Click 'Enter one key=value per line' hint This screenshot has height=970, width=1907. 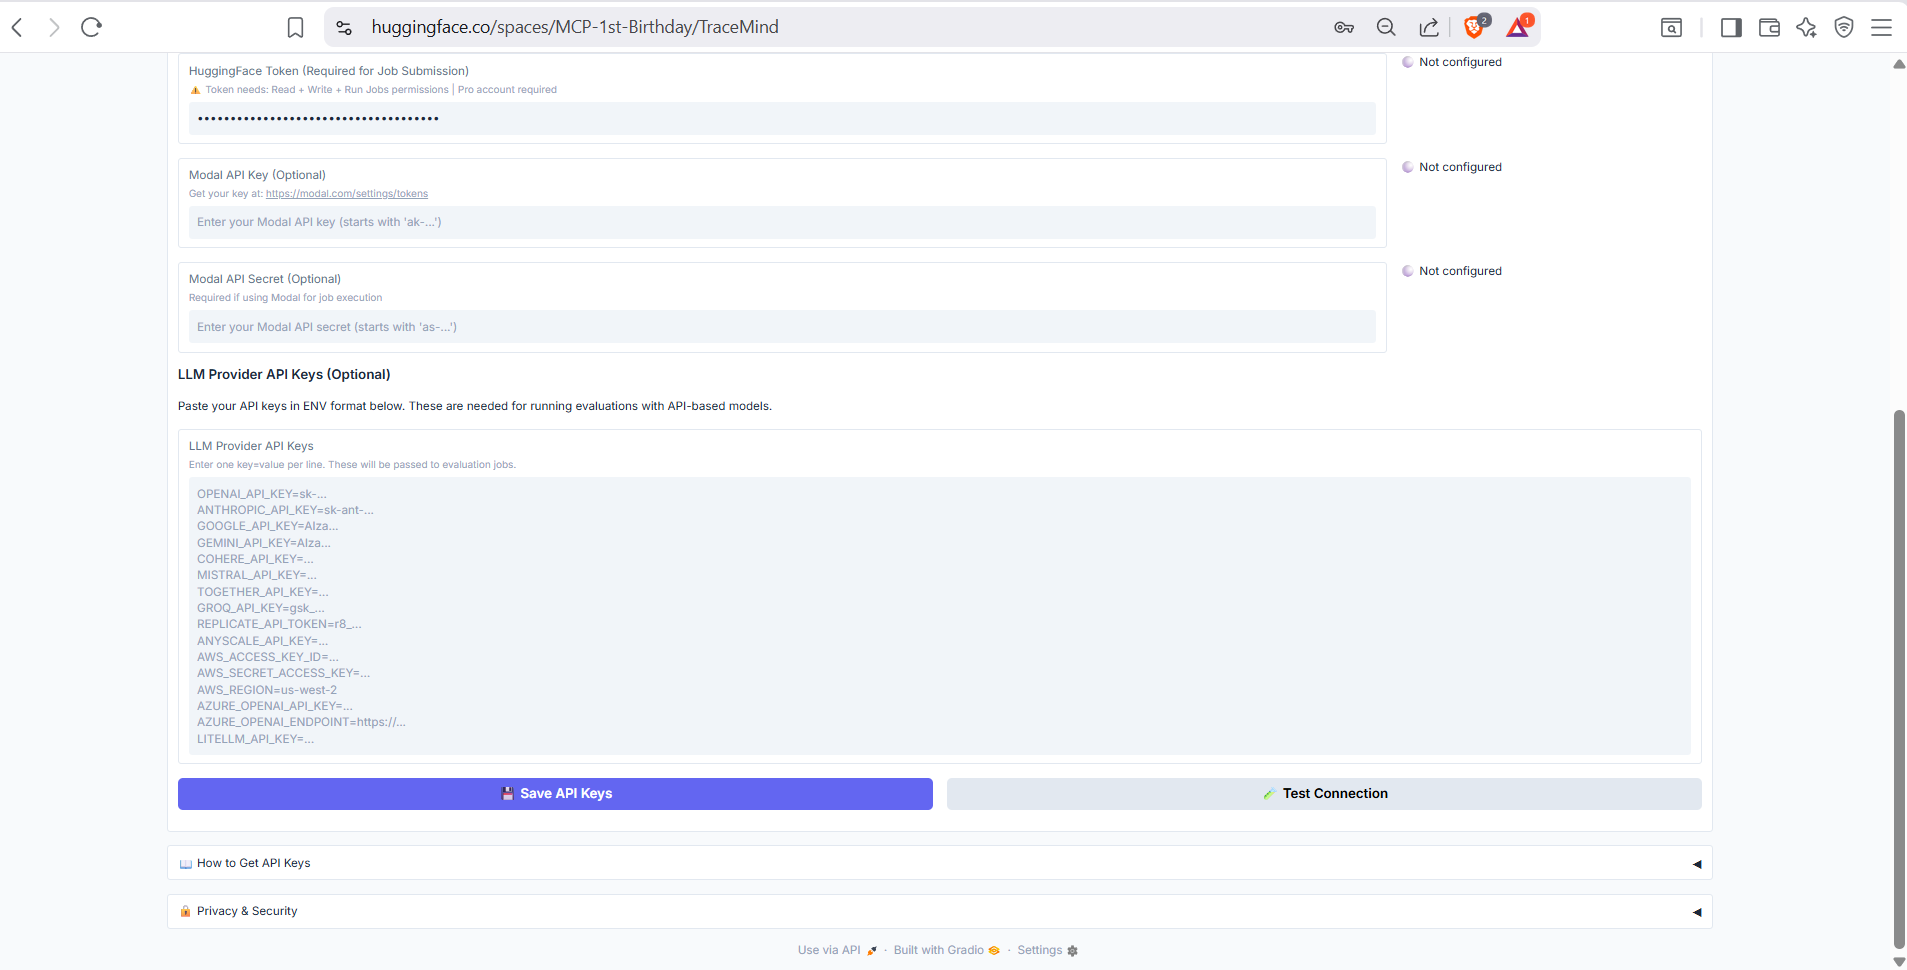[x=352, y=465]
